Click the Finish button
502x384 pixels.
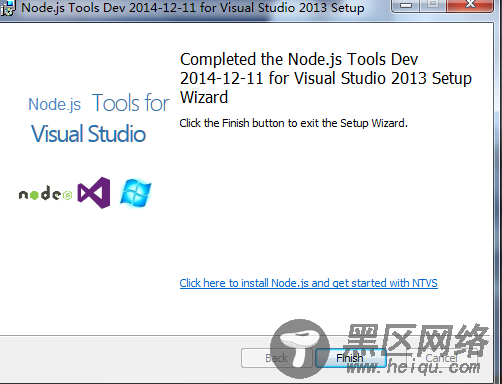351,358
